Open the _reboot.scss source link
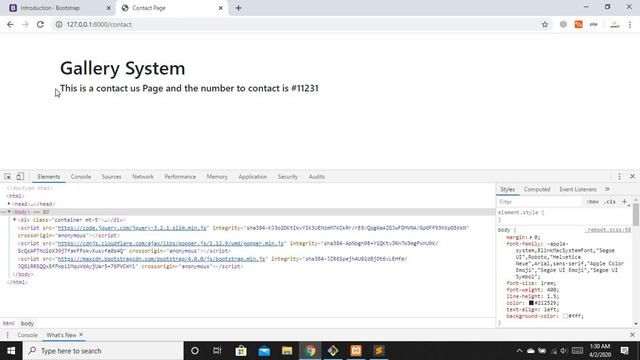This screenshot has height=360, width=640. [x=607, y=230]
